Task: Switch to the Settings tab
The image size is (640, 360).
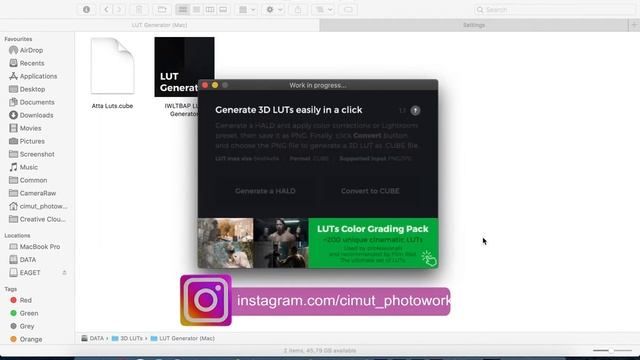Action: tap(474, 25)
